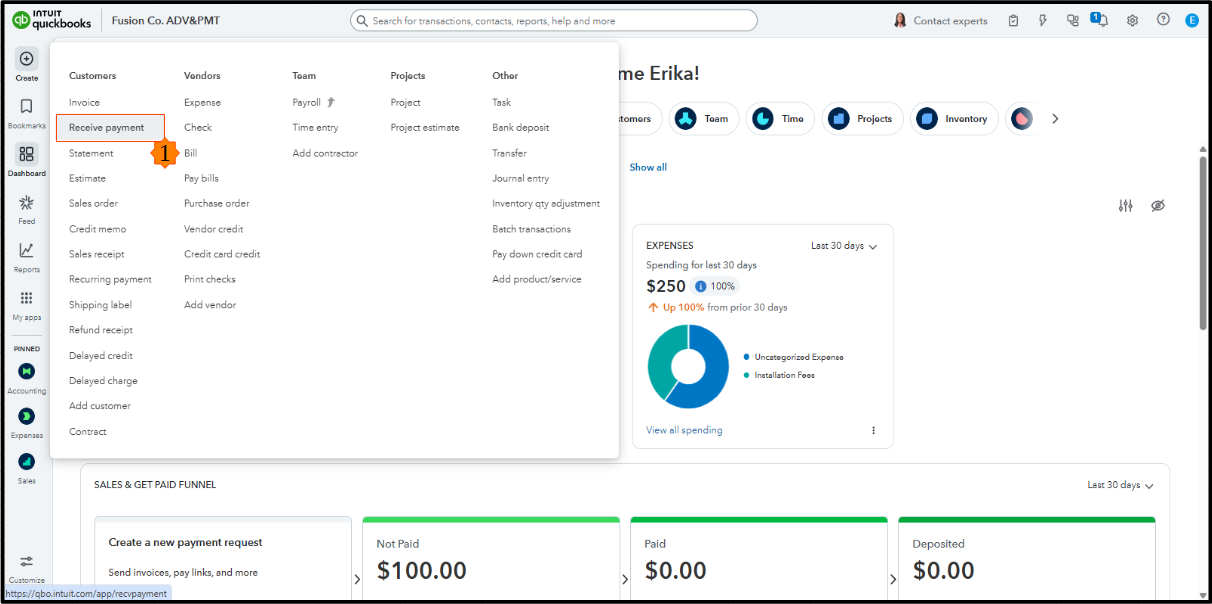Open the Feed icon in sidebar
1212x604 pixels.
(x=26, y=203)
